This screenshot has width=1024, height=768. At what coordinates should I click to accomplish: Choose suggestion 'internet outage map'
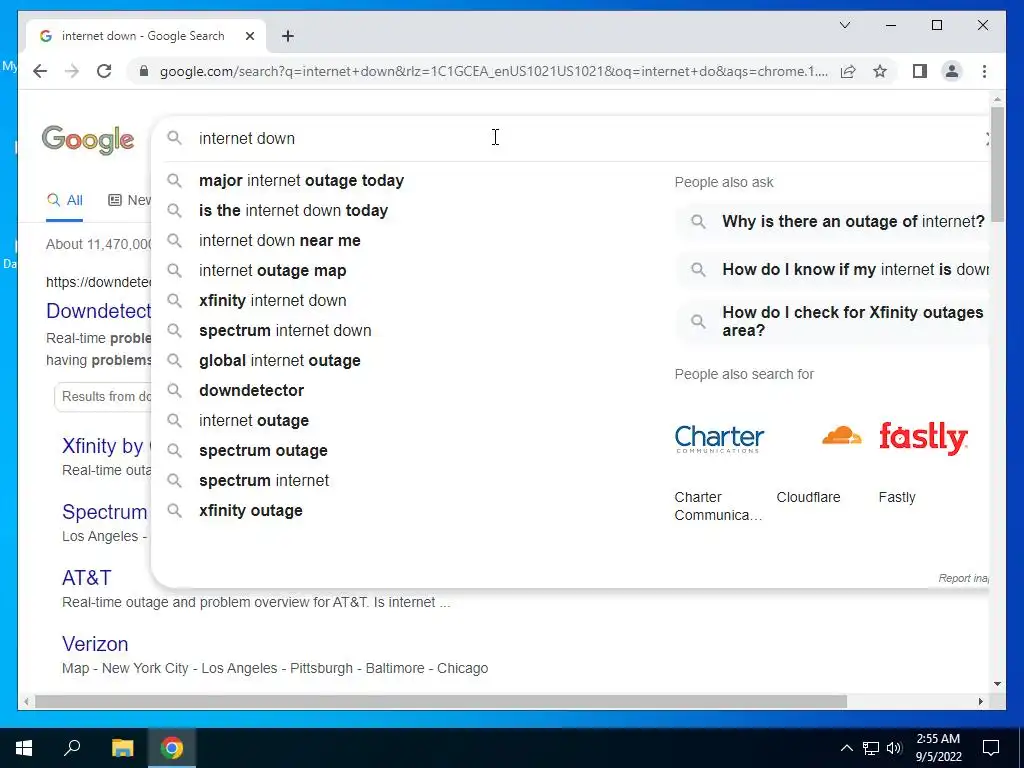point(272,270)
